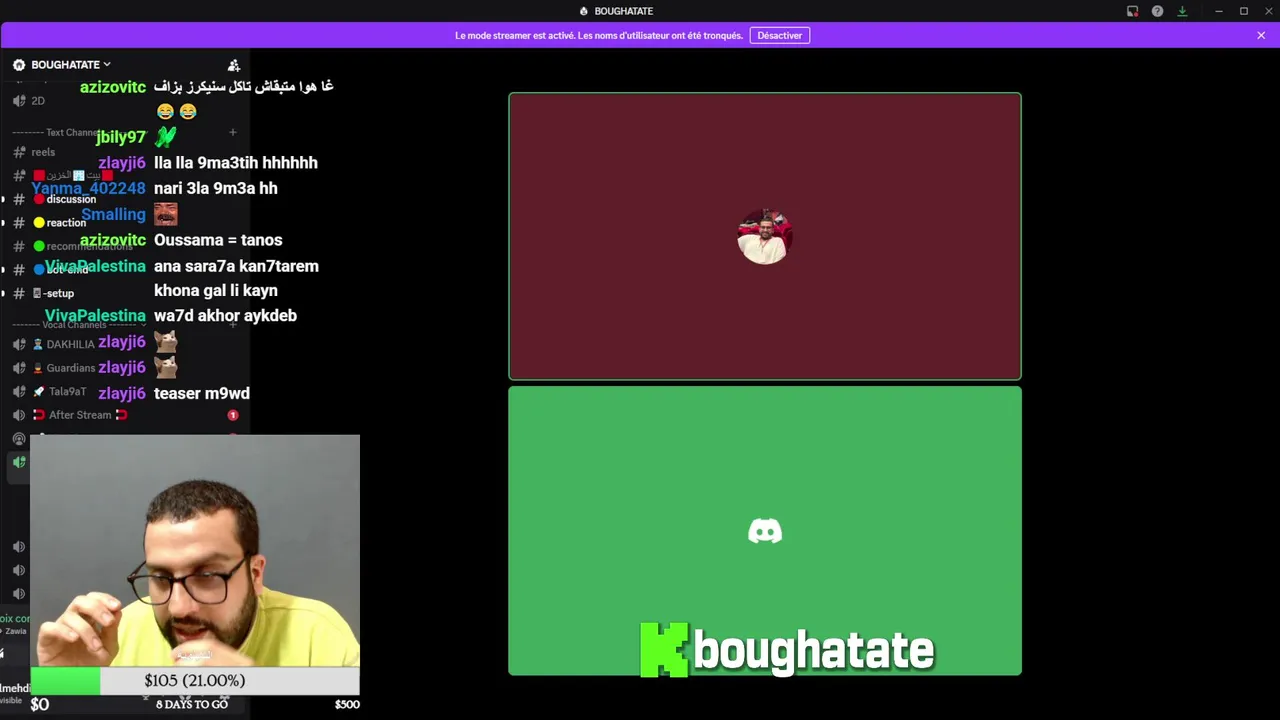
Task: Click the stage channel icon below After Stream
Action: tap(19, 438)
